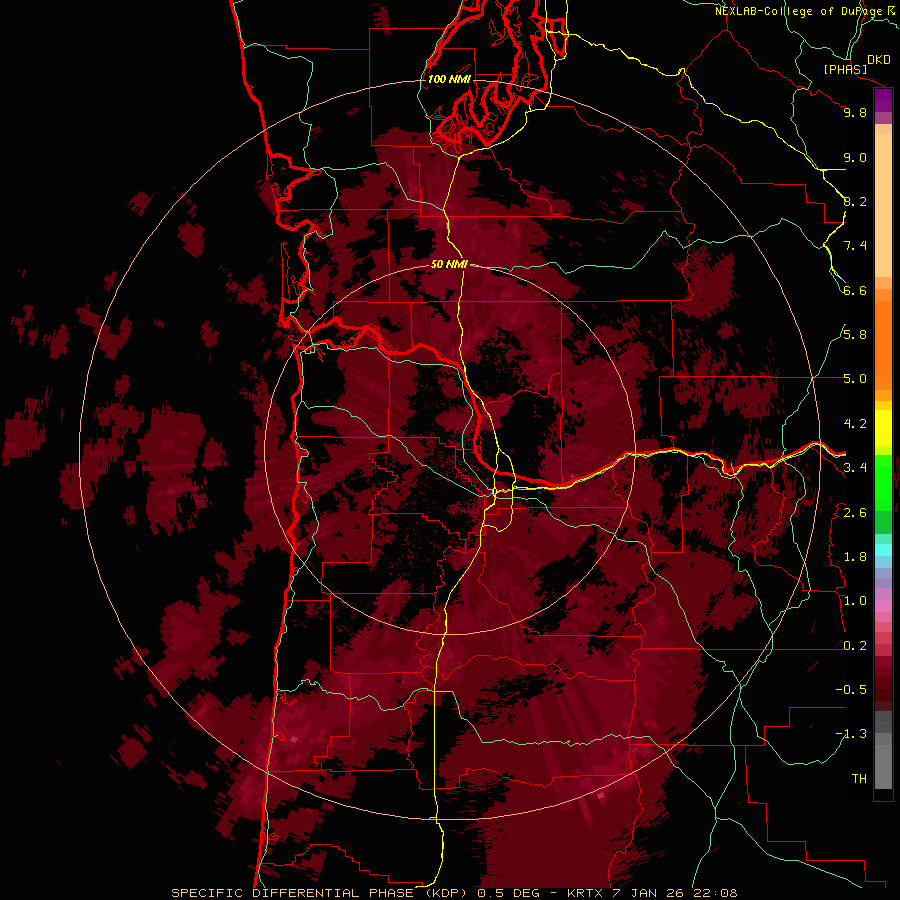
Task: Click the 1.8 value on the scale
Action: [x=855, y=557]
